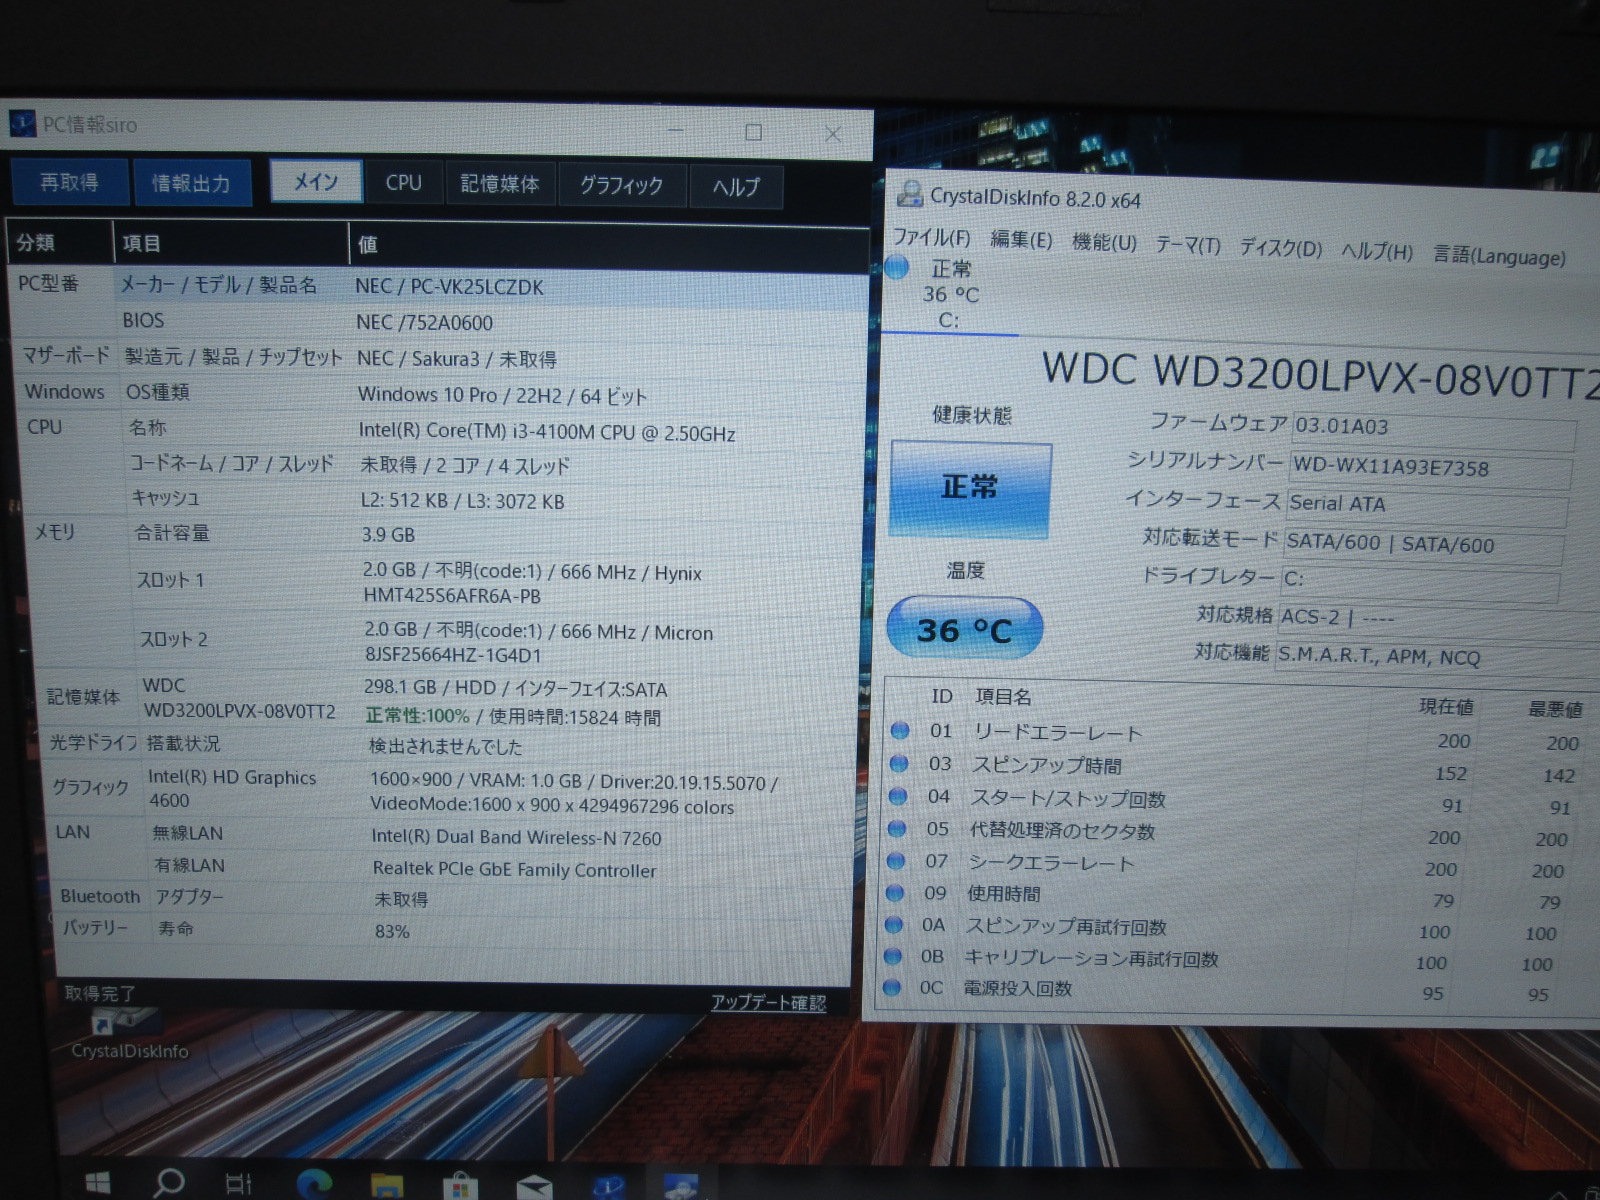Open Task View from taskbar
The height and width of the screenshot is (1200, 1600).
coord(239,1184)
